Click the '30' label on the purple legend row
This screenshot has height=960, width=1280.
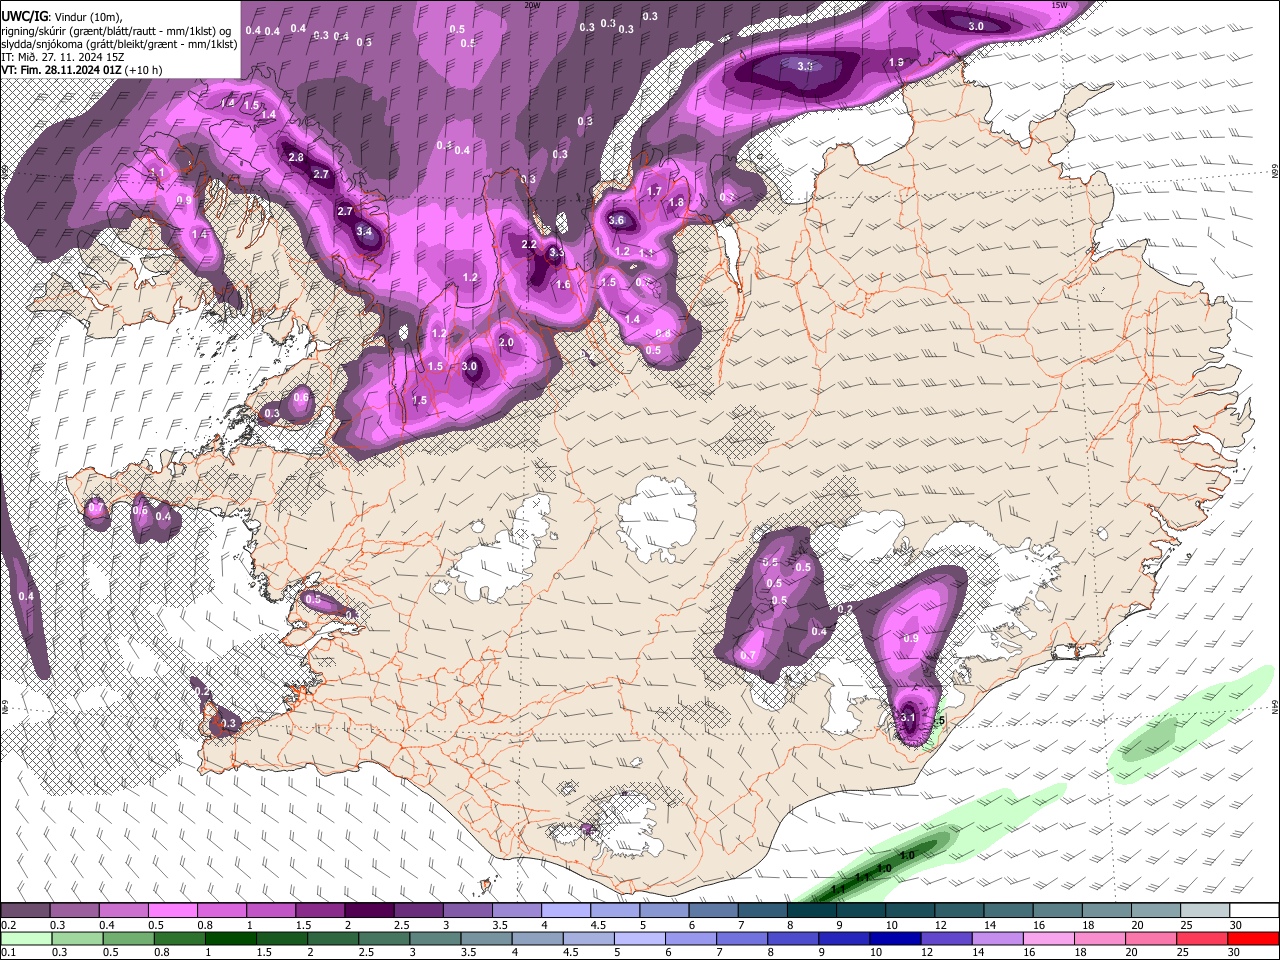(x=1236, y=925)
